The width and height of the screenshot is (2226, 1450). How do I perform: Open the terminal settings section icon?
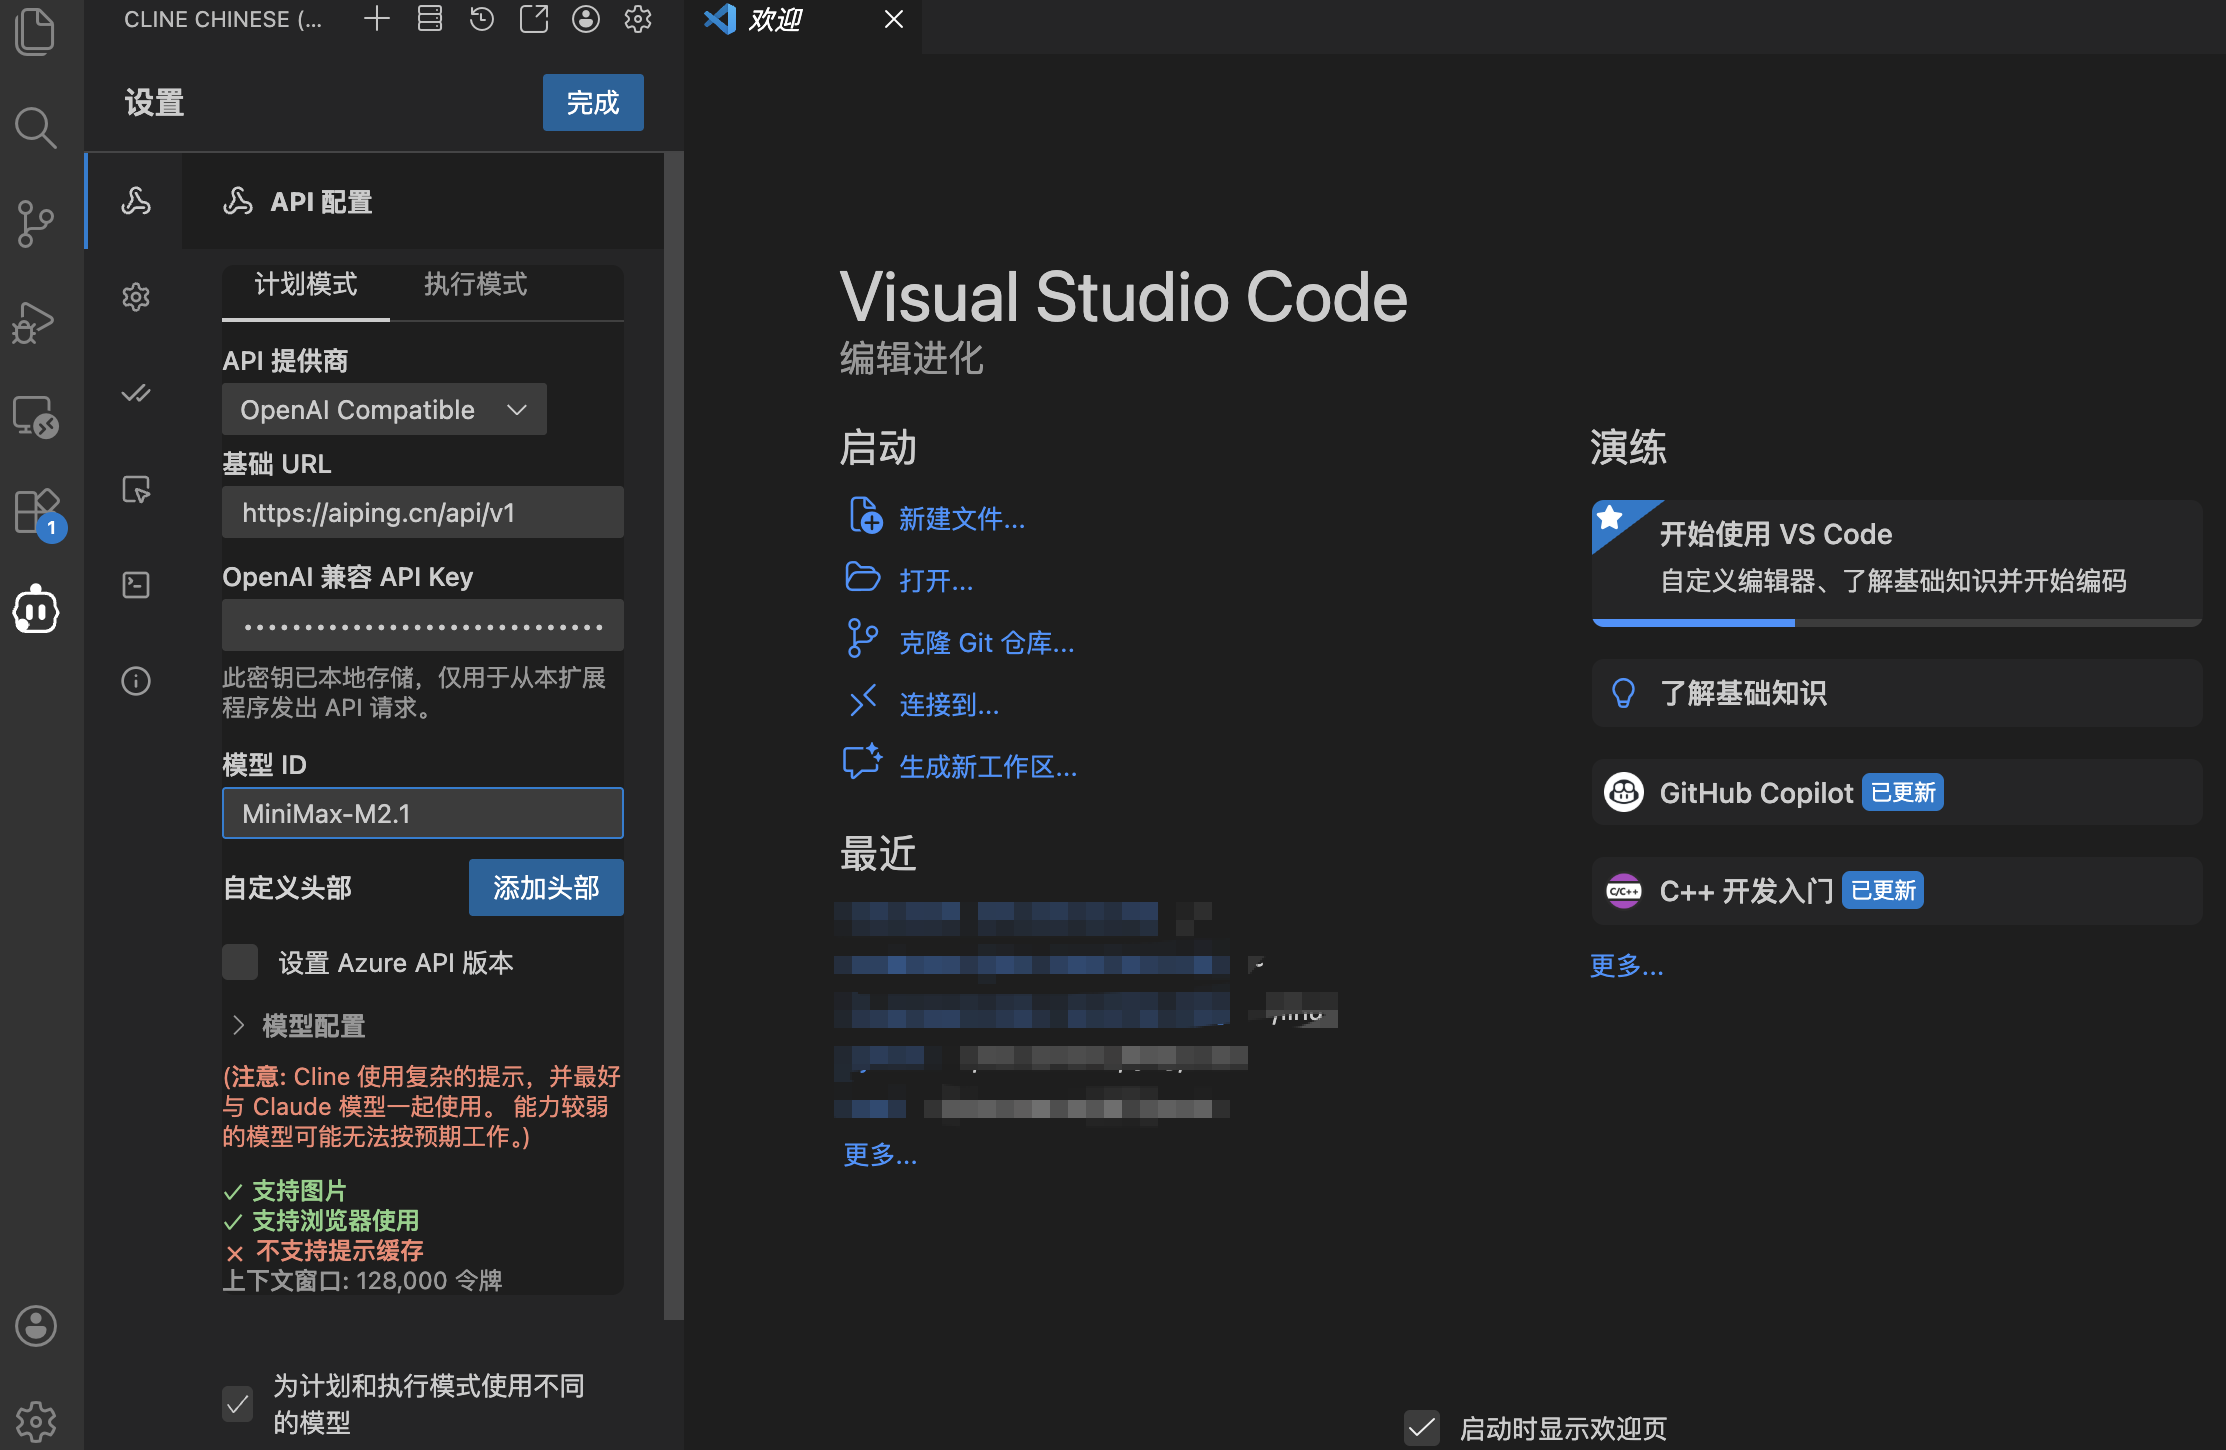pyautogui.click(x=136, y=585)
